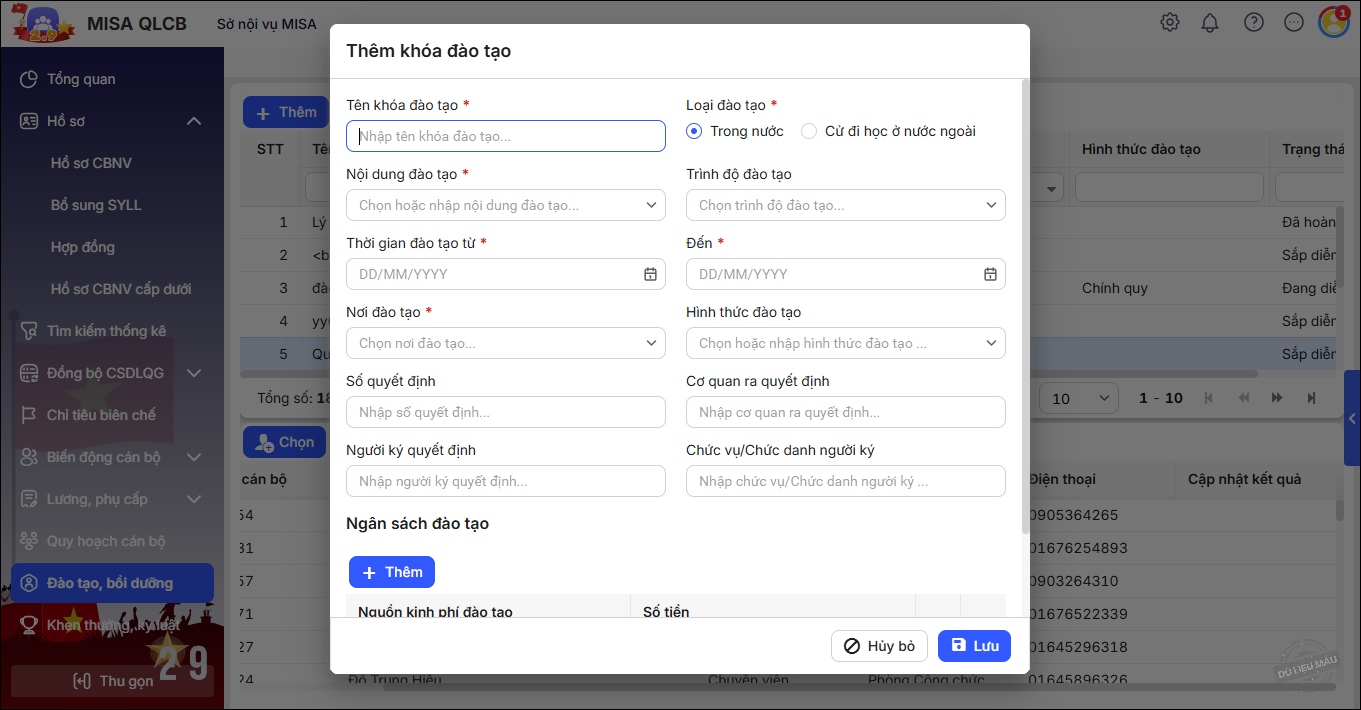The height and width of the screenshot is (710, 1361).
Task: Open the 'Nơi đào tạo' dropdown
Action: (650, 343)
